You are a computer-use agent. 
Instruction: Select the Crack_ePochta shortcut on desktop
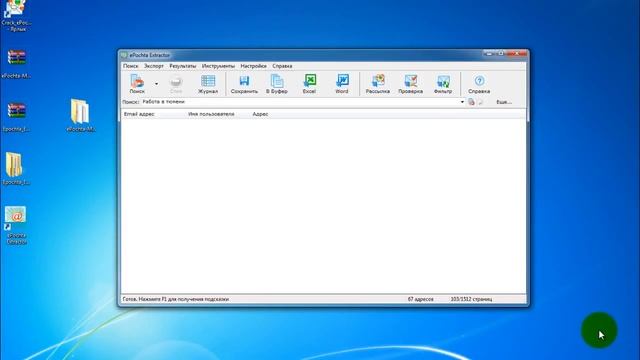(16, 16)
